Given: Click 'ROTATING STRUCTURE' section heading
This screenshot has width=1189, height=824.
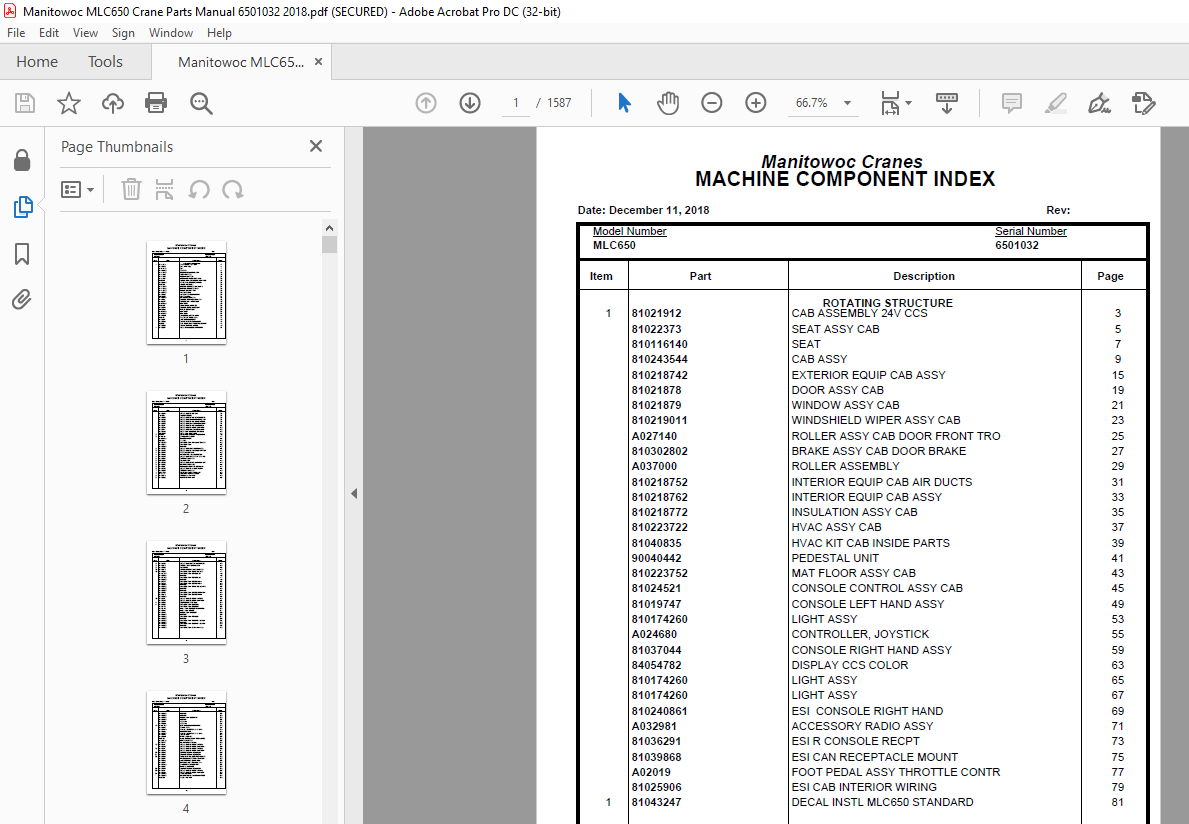Looking at the screenshot, I should tap(887, 302).
